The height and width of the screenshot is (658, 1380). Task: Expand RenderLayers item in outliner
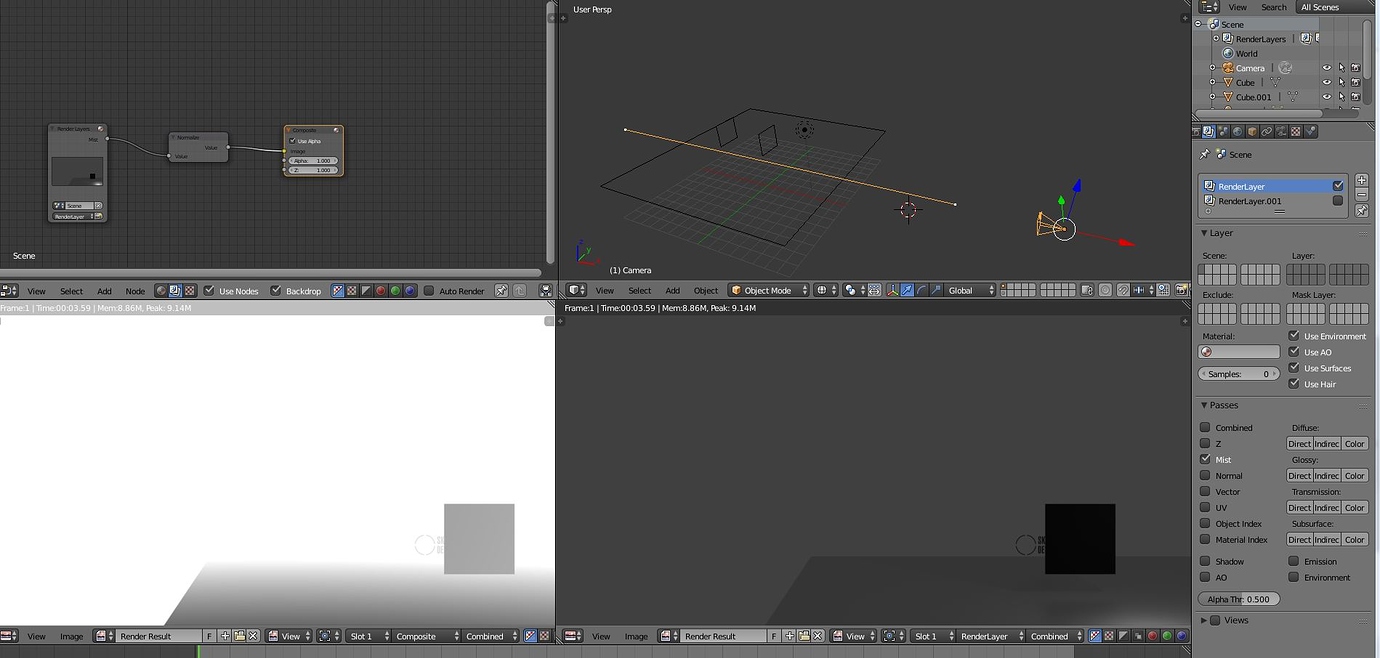[1216, 39]
